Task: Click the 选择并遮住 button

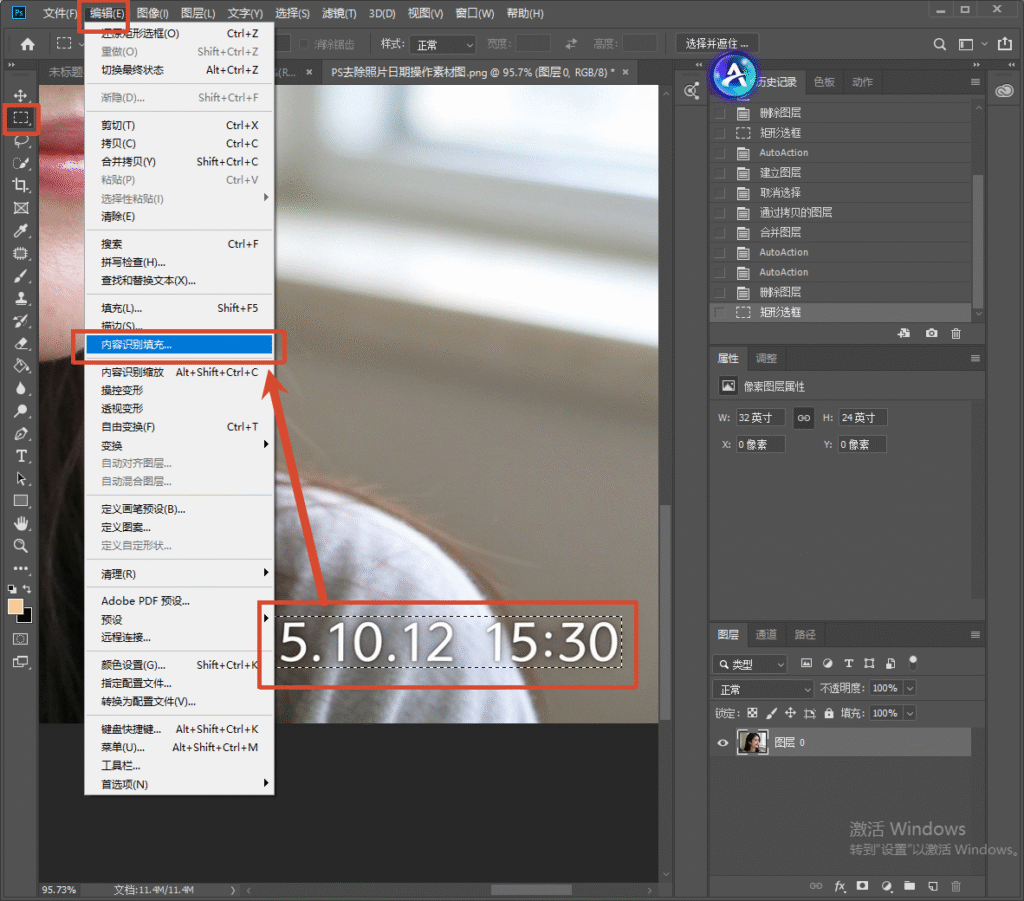Action: point(717,44)
